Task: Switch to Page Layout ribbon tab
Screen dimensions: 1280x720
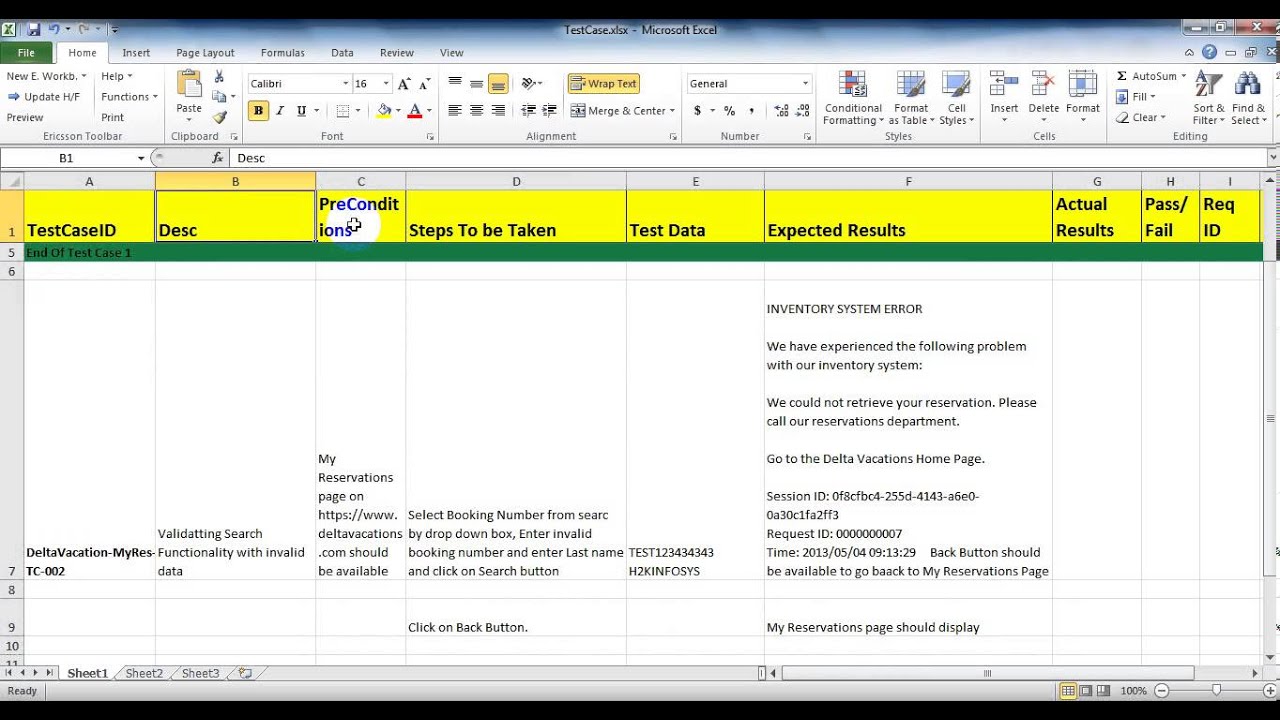Action: (205, 53)
